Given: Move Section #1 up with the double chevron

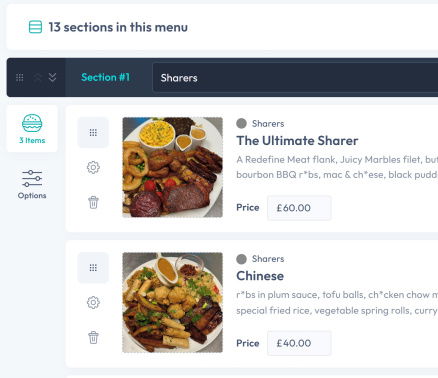Looking at the screenshot, I should (37, 78).
